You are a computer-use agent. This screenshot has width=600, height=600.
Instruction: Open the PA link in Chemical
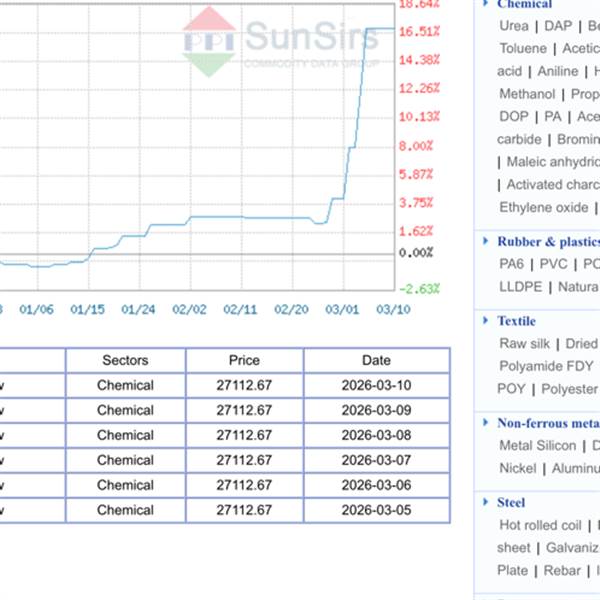coord(553,116)
